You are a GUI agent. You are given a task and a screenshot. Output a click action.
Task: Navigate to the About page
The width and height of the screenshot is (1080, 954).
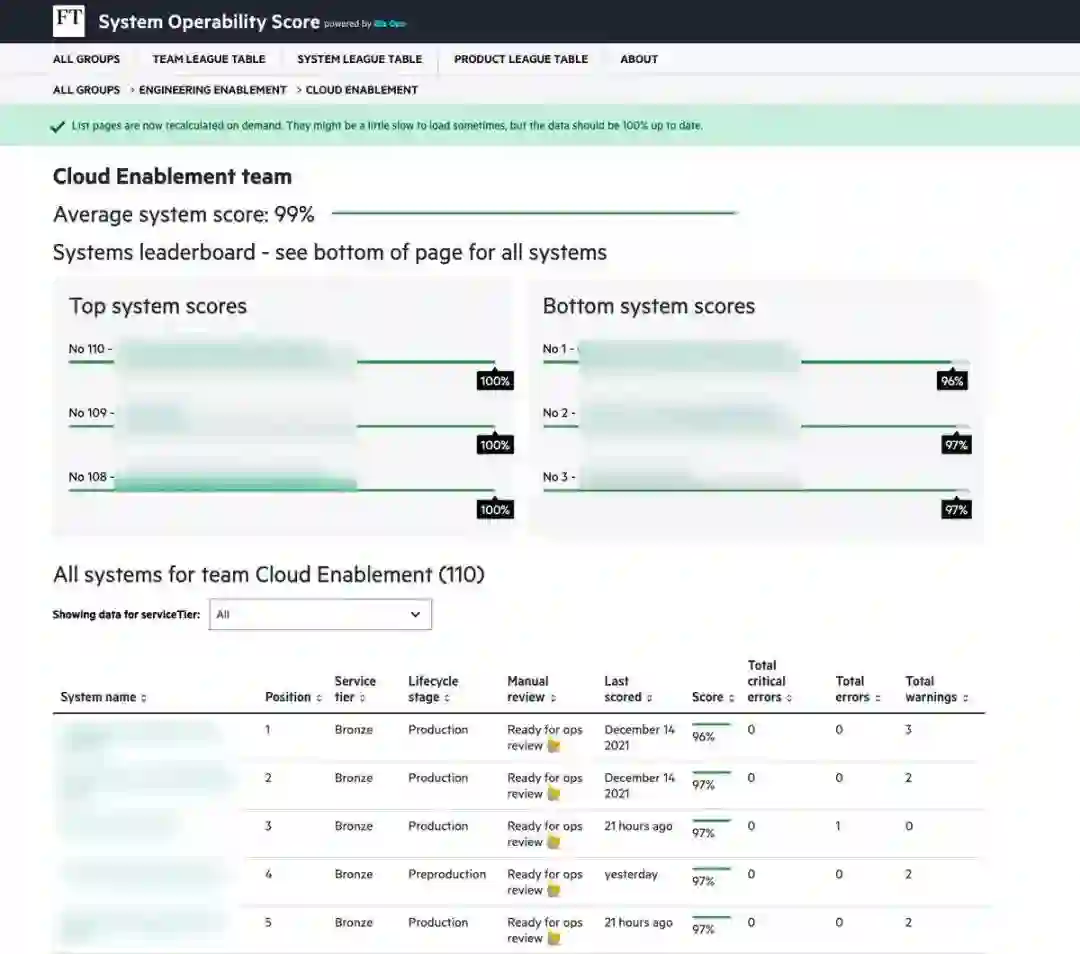point(639,59)
